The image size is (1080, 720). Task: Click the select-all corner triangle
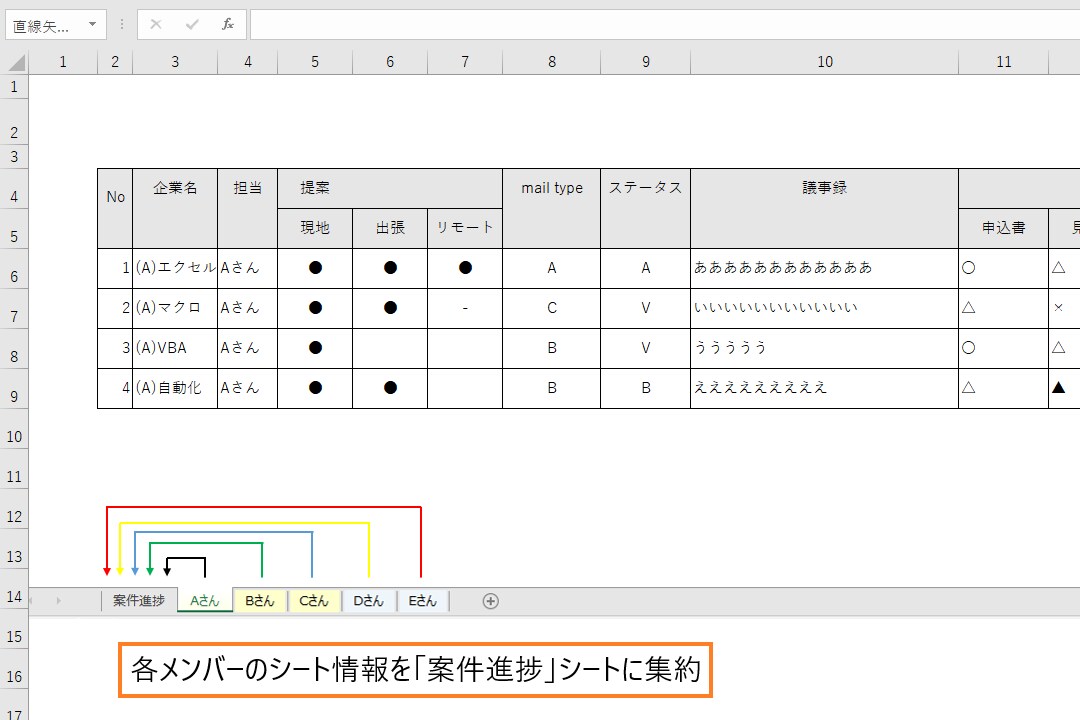pyautogui.click(x=17, y=63)
